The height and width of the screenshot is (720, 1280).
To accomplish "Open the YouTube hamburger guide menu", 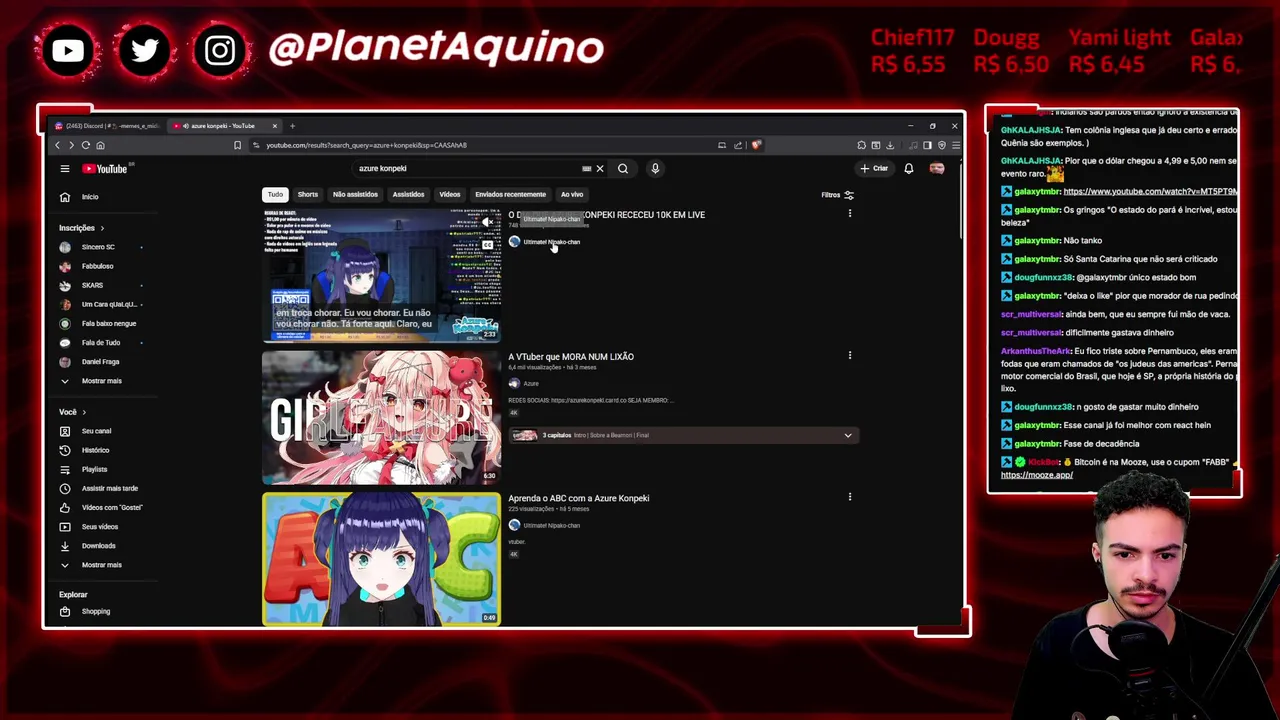I will pos(65,169).
